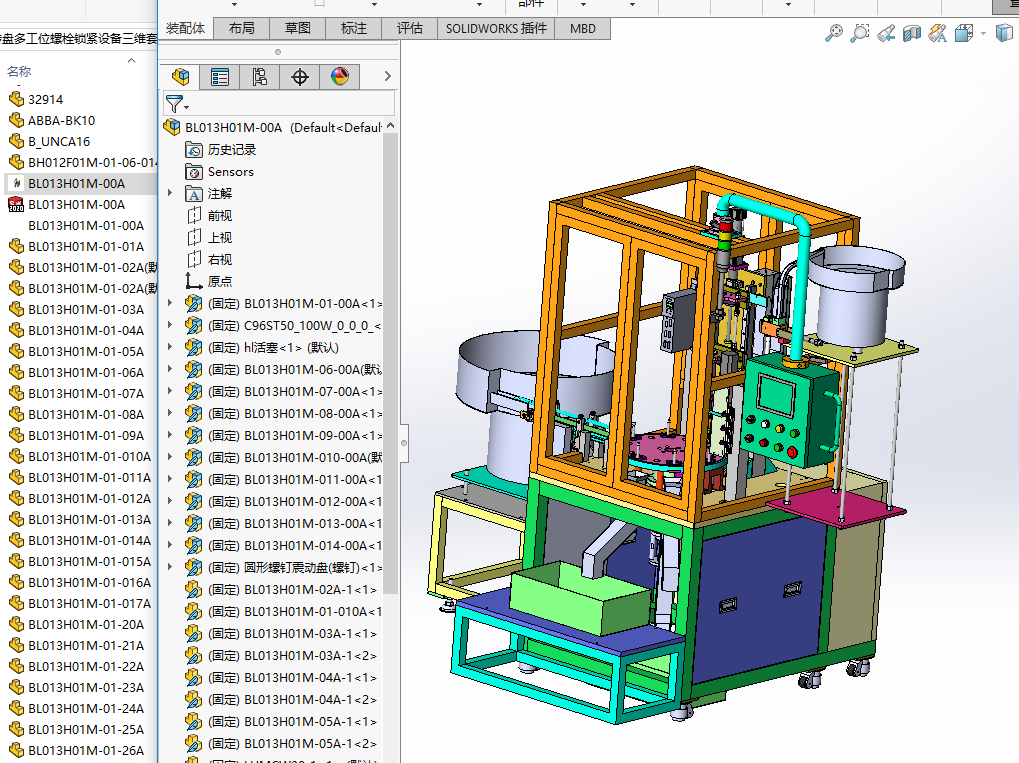
Task: Open the SOLIDWORKS 插件 tab
Action: click(x=496, y=28)
